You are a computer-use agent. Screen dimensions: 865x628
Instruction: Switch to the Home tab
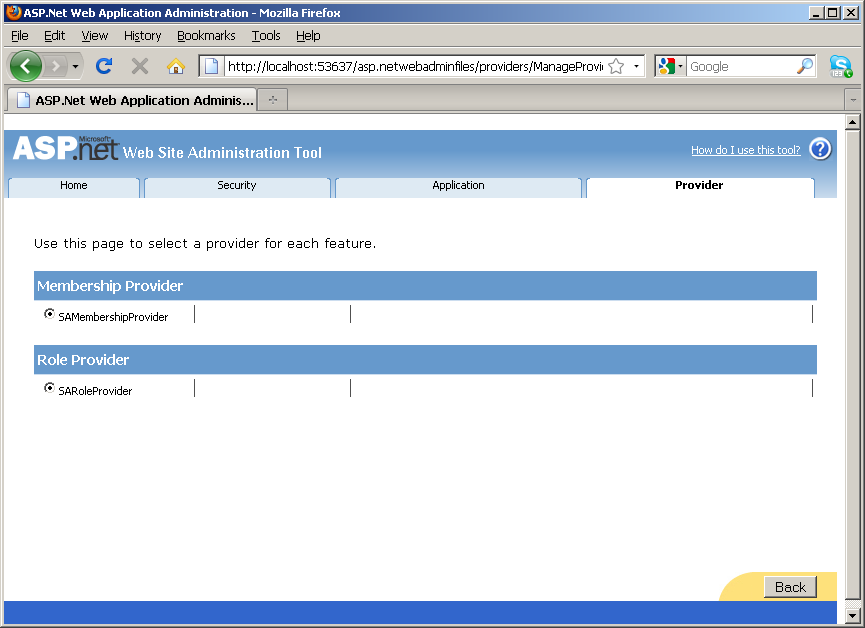[x=74, y=187]
